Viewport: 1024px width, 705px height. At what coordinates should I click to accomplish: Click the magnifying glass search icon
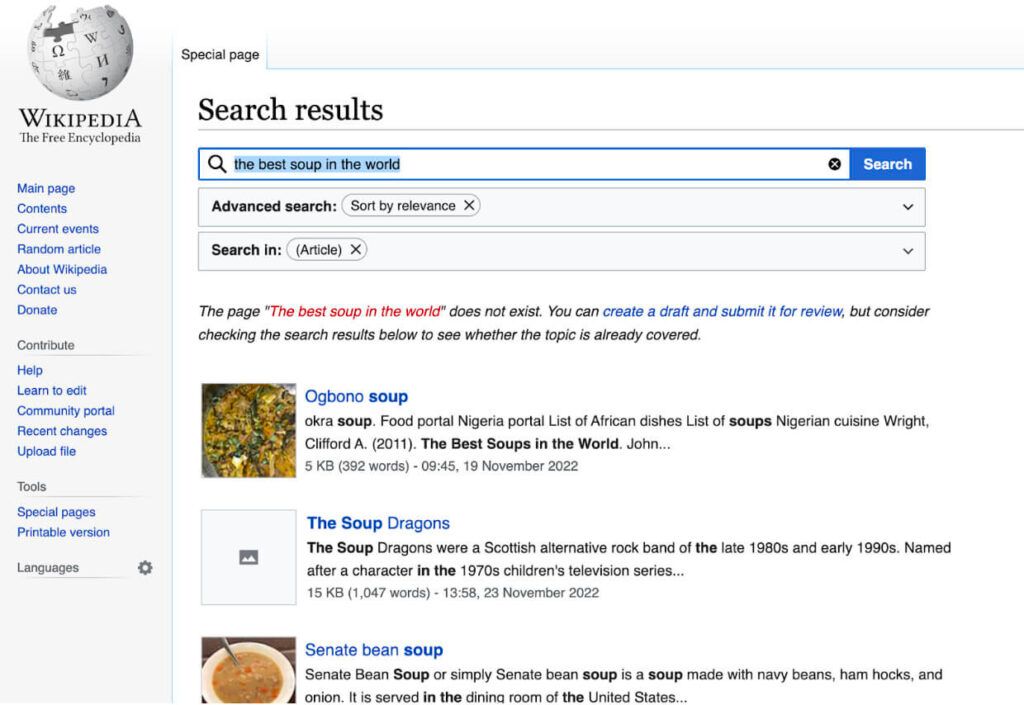pos(216,164)
